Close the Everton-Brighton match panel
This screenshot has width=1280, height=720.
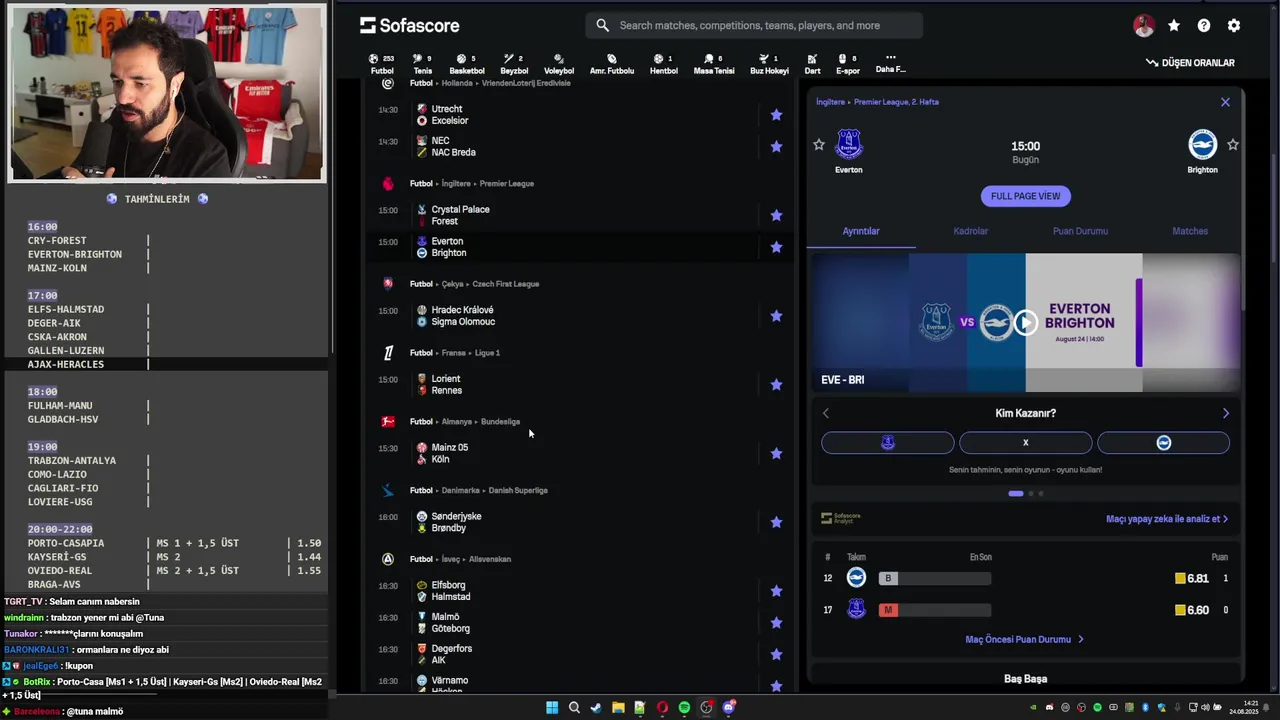(1225, 102)
